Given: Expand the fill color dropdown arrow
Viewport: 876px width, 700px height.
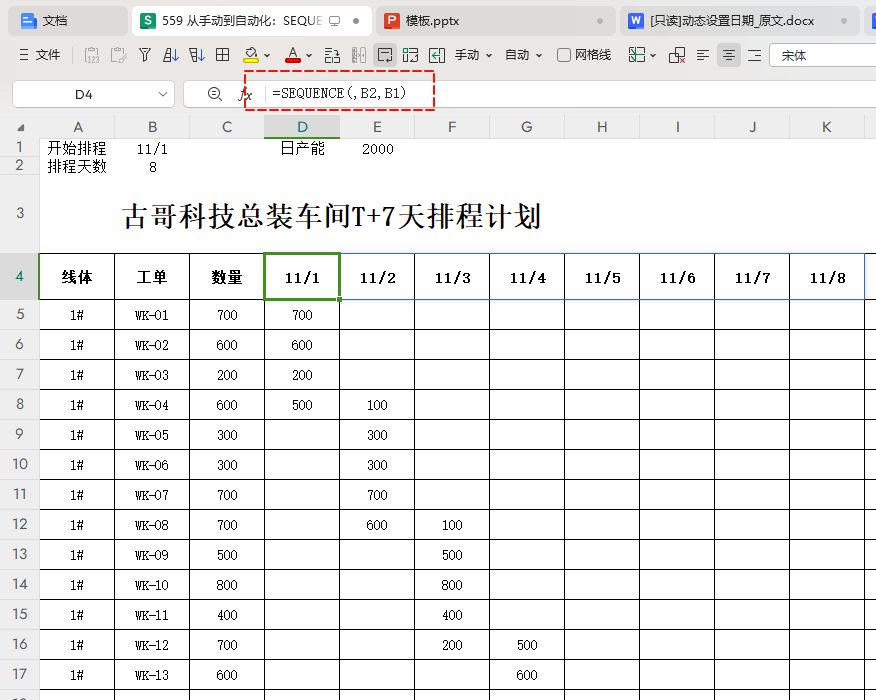Looking at the screenshot, I should [x=267, y=55].
